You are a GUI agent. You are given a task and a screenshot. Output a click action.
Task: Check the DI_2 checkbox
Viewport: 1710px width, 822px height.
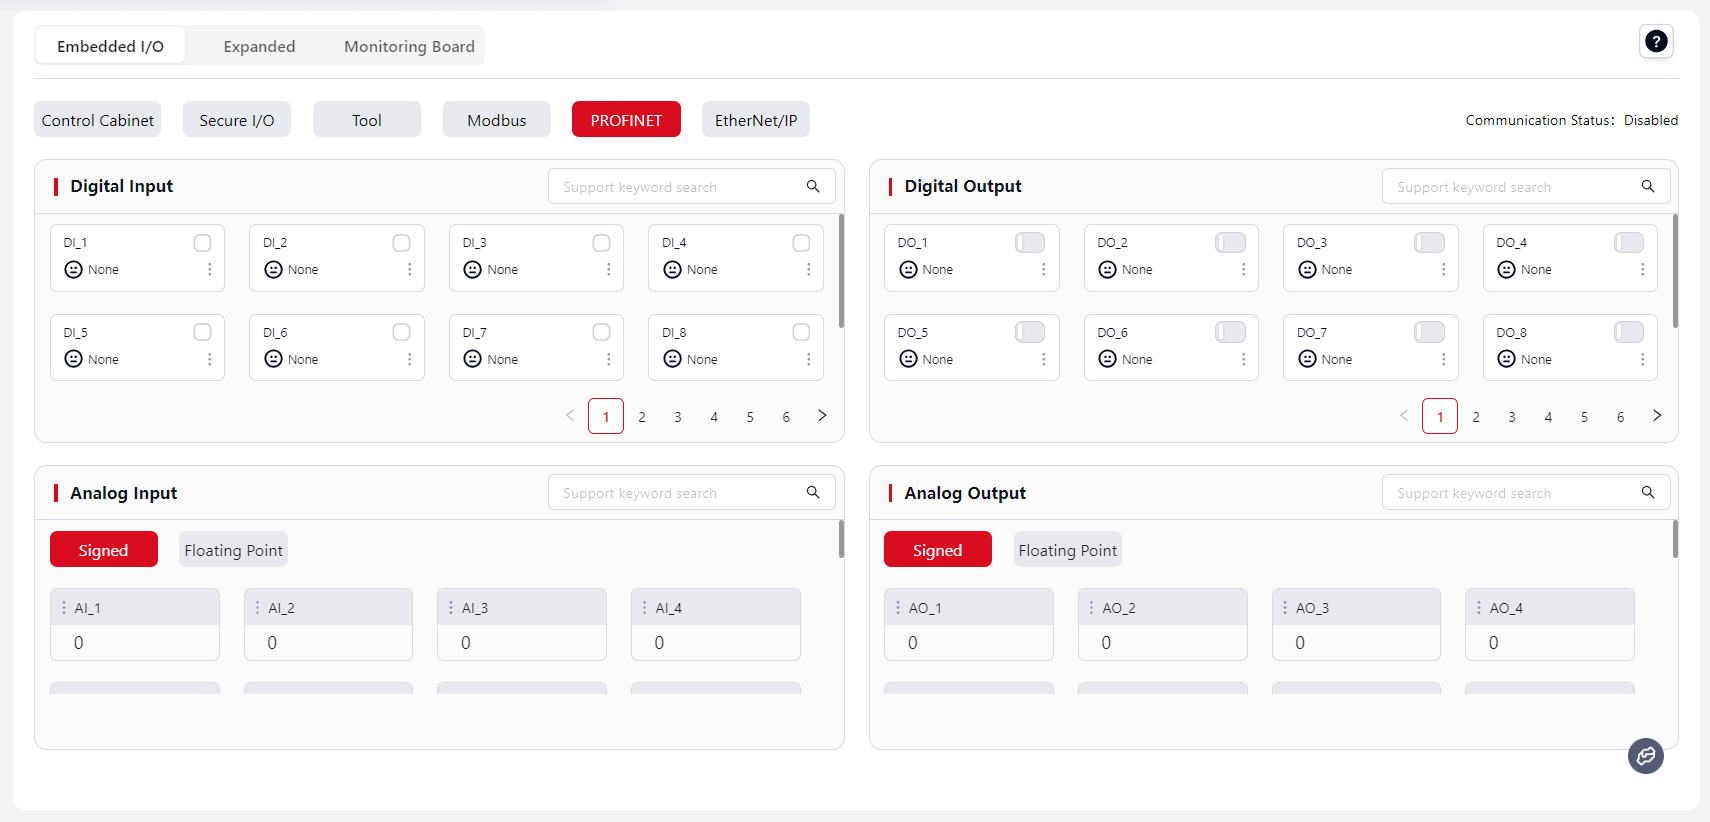click(x=401, y=243)
